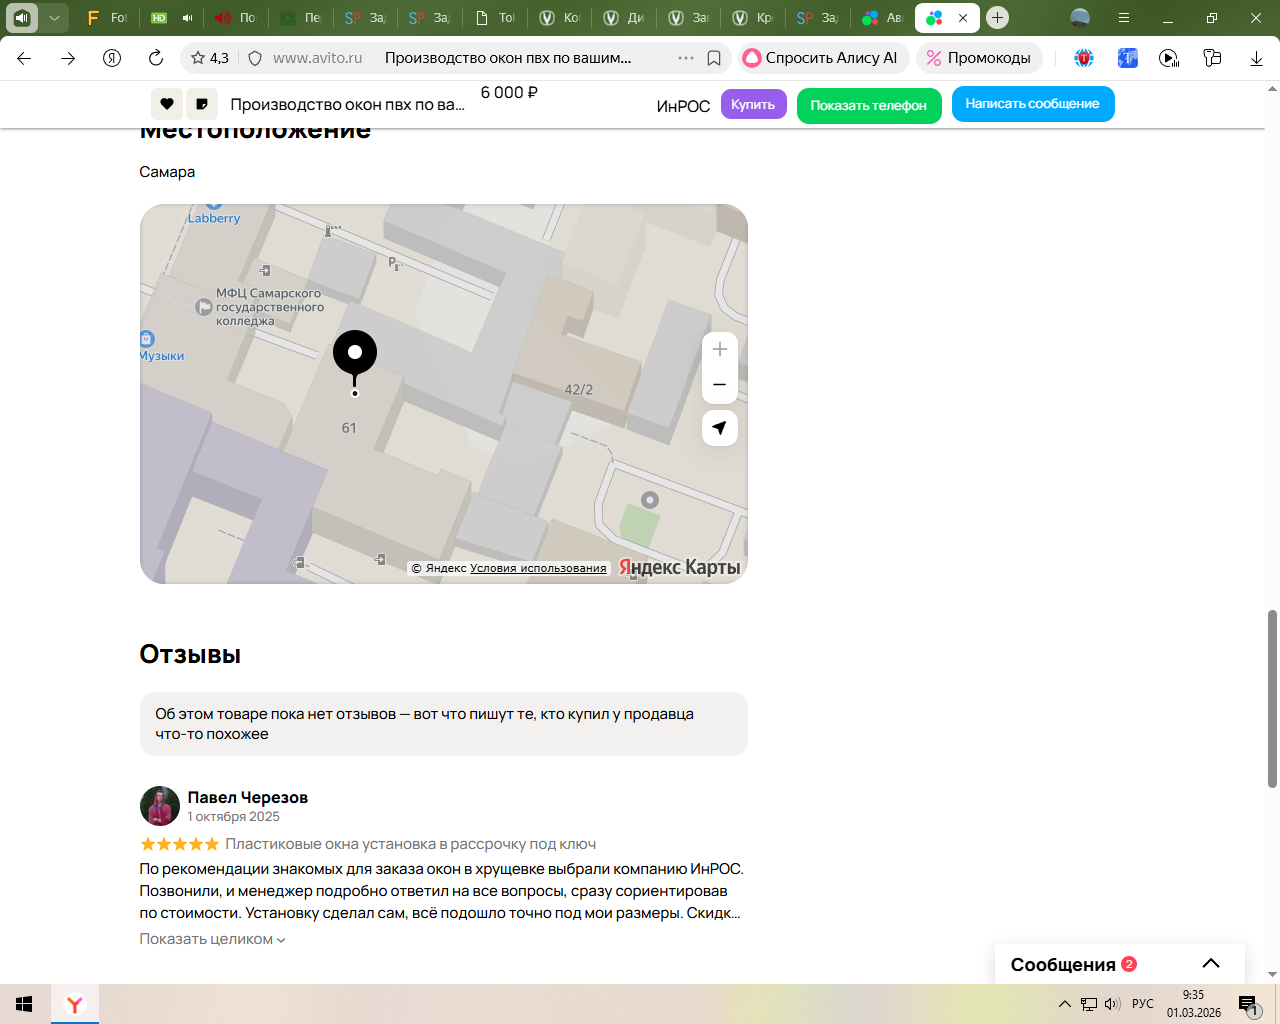Viewport: 1280px width, 1024px height.
Task: Open Яндекс Карты logo on map
Action: 680,567
